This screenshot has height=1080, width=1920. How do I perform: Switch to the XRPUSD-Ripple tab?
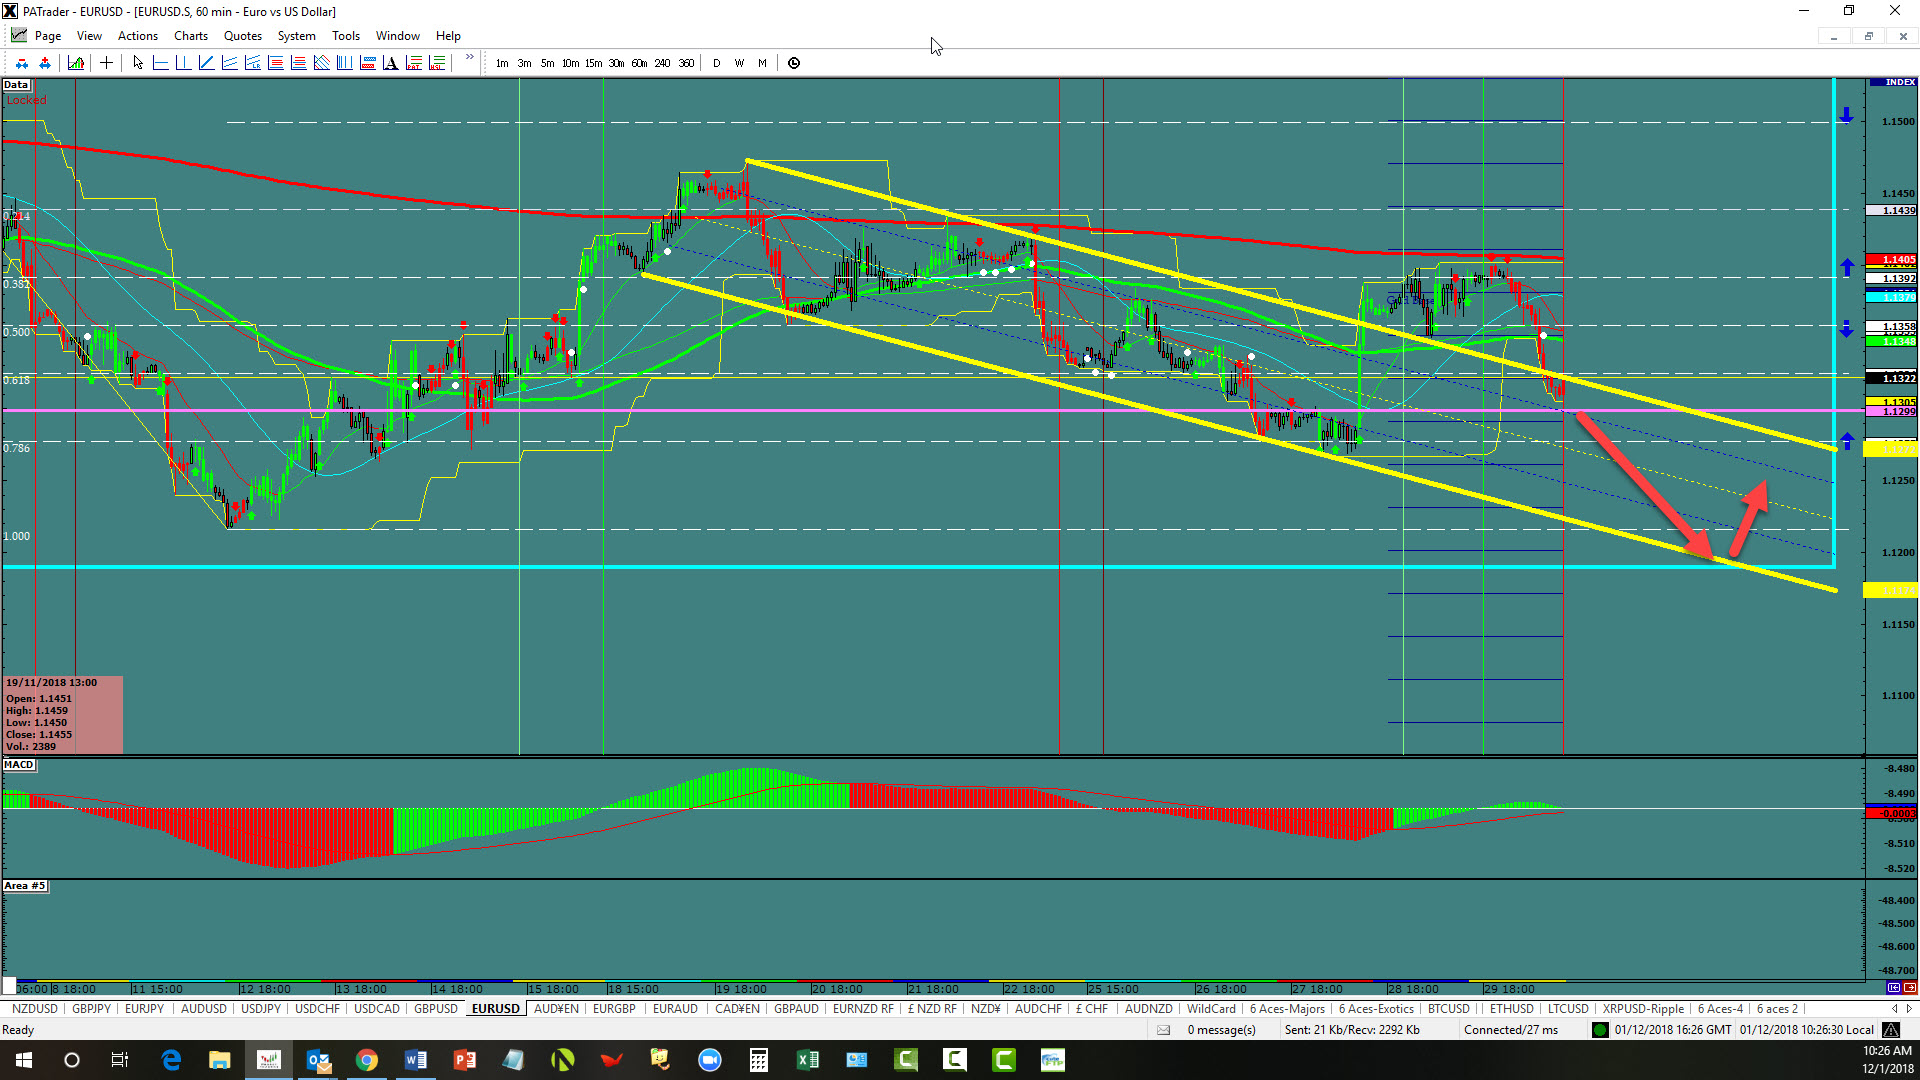pos(1643,1009)
